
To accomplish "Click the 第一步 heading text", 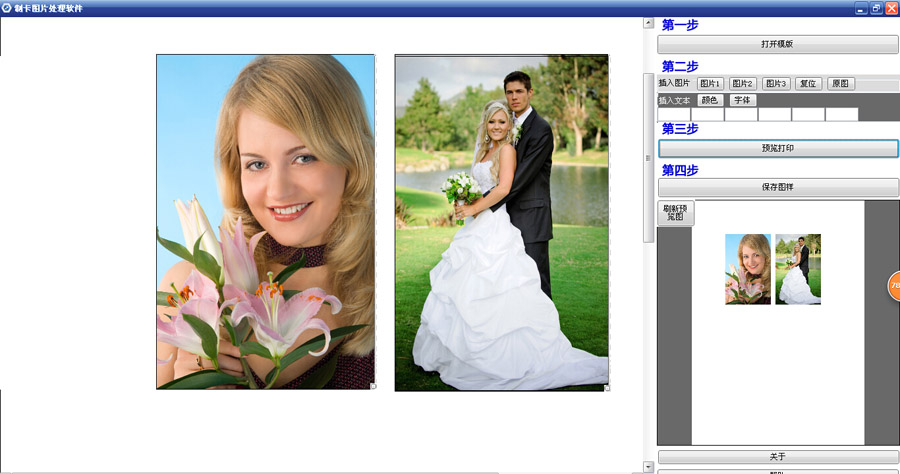I will (x=680, y=25).
